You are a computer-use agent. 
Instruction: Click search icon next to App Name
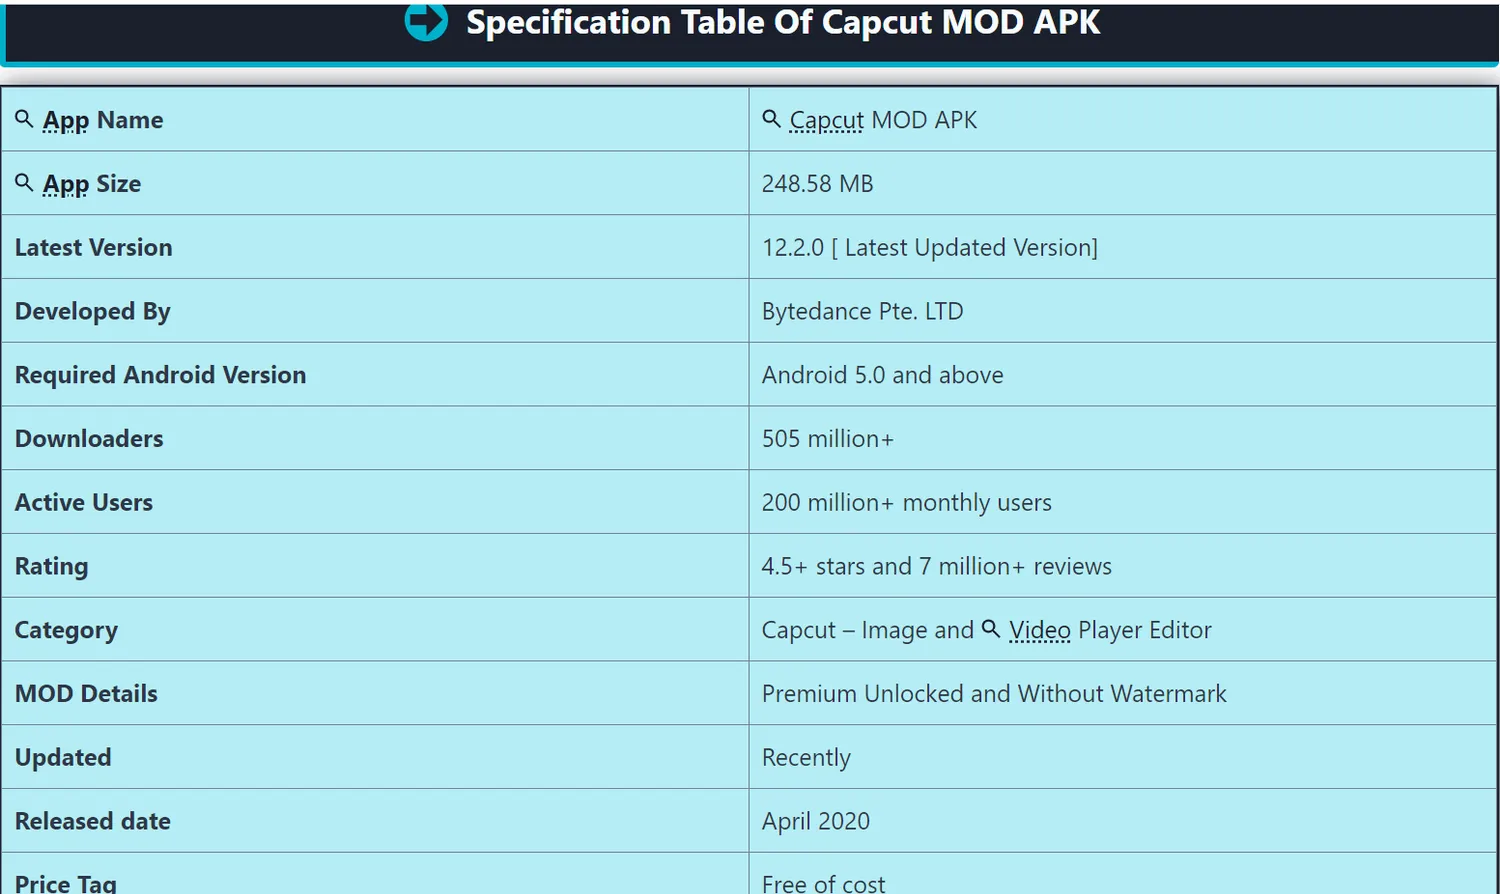tap(24, 119)
